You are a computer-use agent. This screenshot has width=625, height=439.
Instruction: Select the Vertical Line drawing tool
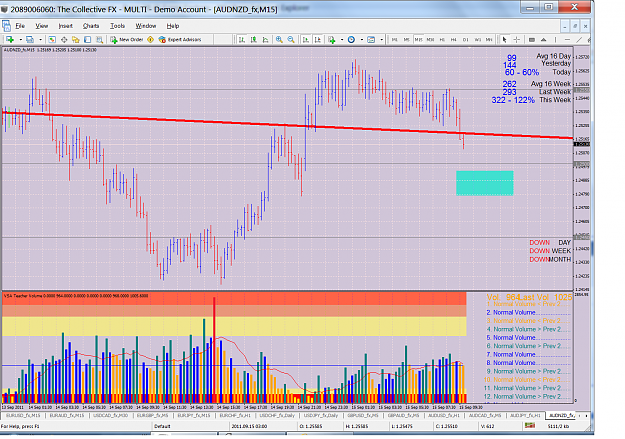[x=555, y=39]
